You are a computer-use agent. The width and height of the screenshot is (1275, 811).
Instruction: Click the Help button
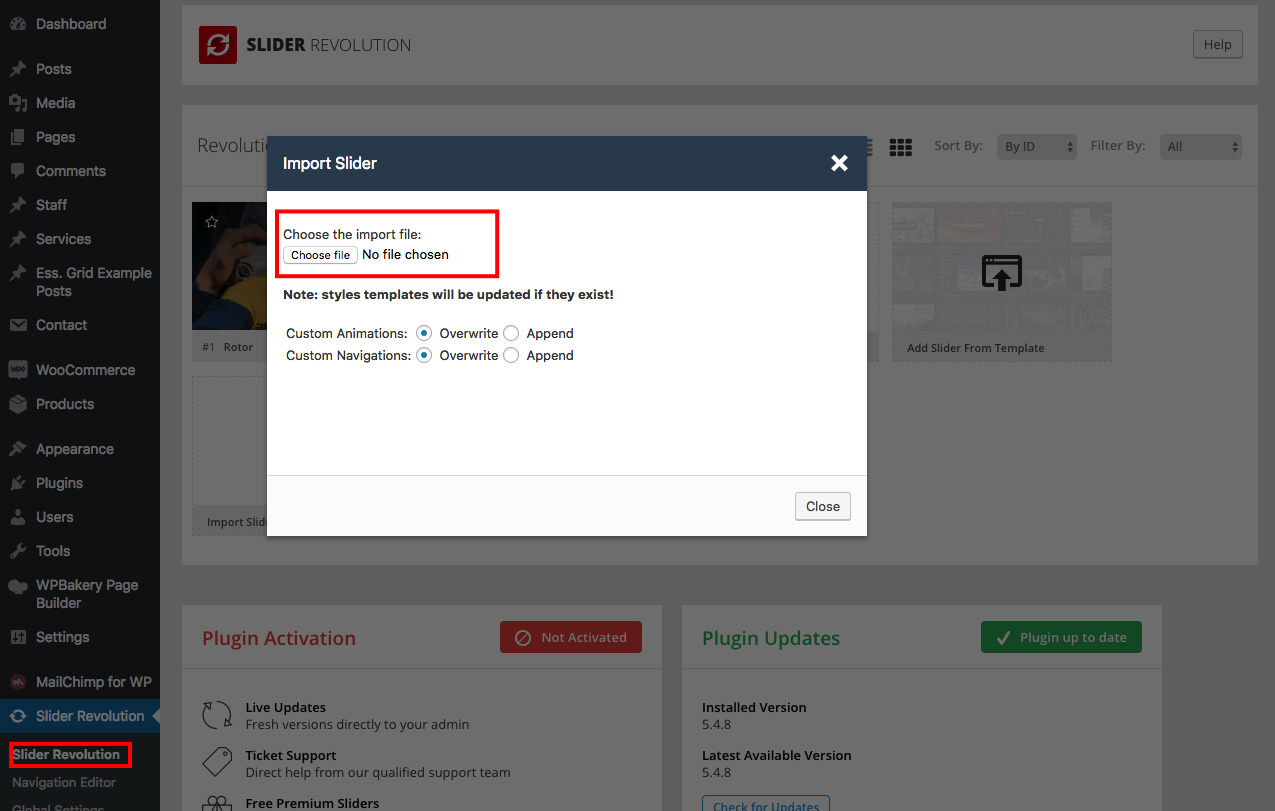[1217, 44]
